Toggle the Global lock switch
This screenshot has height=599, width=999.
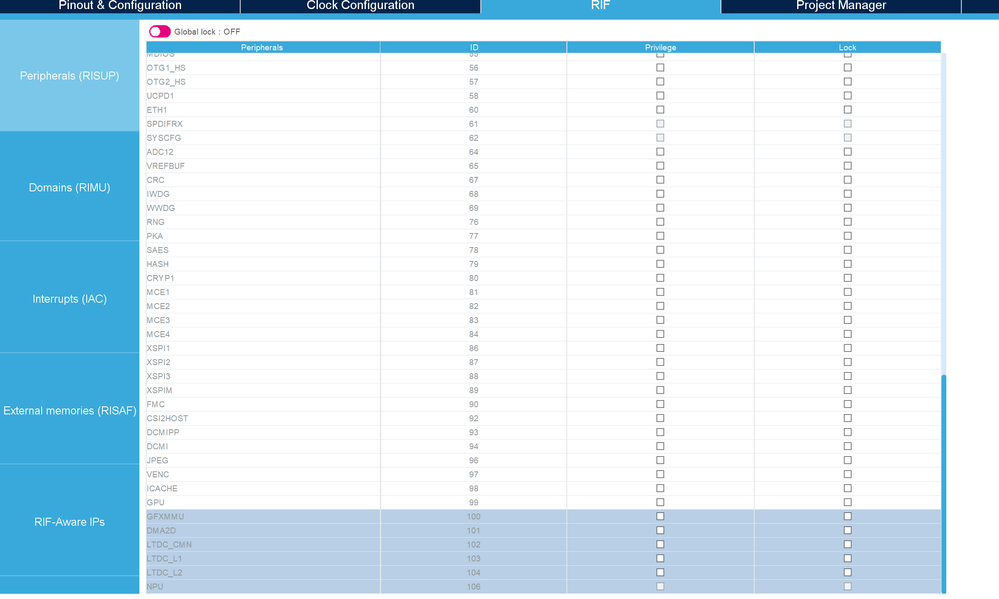pyautogui.click(x=159, y=31)
